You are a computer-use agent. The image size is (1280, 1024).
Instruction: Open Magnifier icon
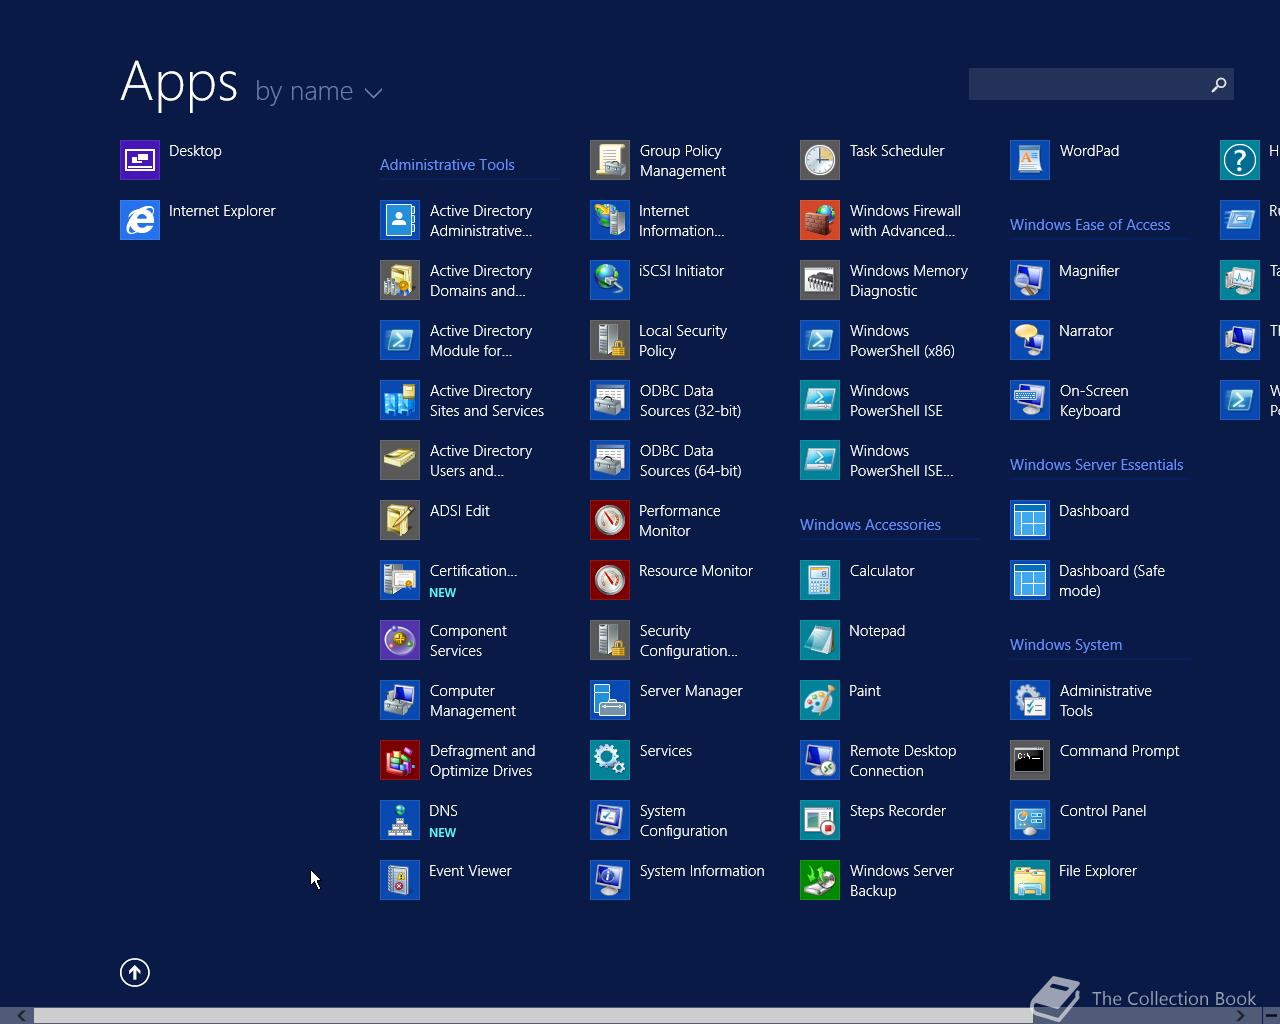coord(1030,280)
